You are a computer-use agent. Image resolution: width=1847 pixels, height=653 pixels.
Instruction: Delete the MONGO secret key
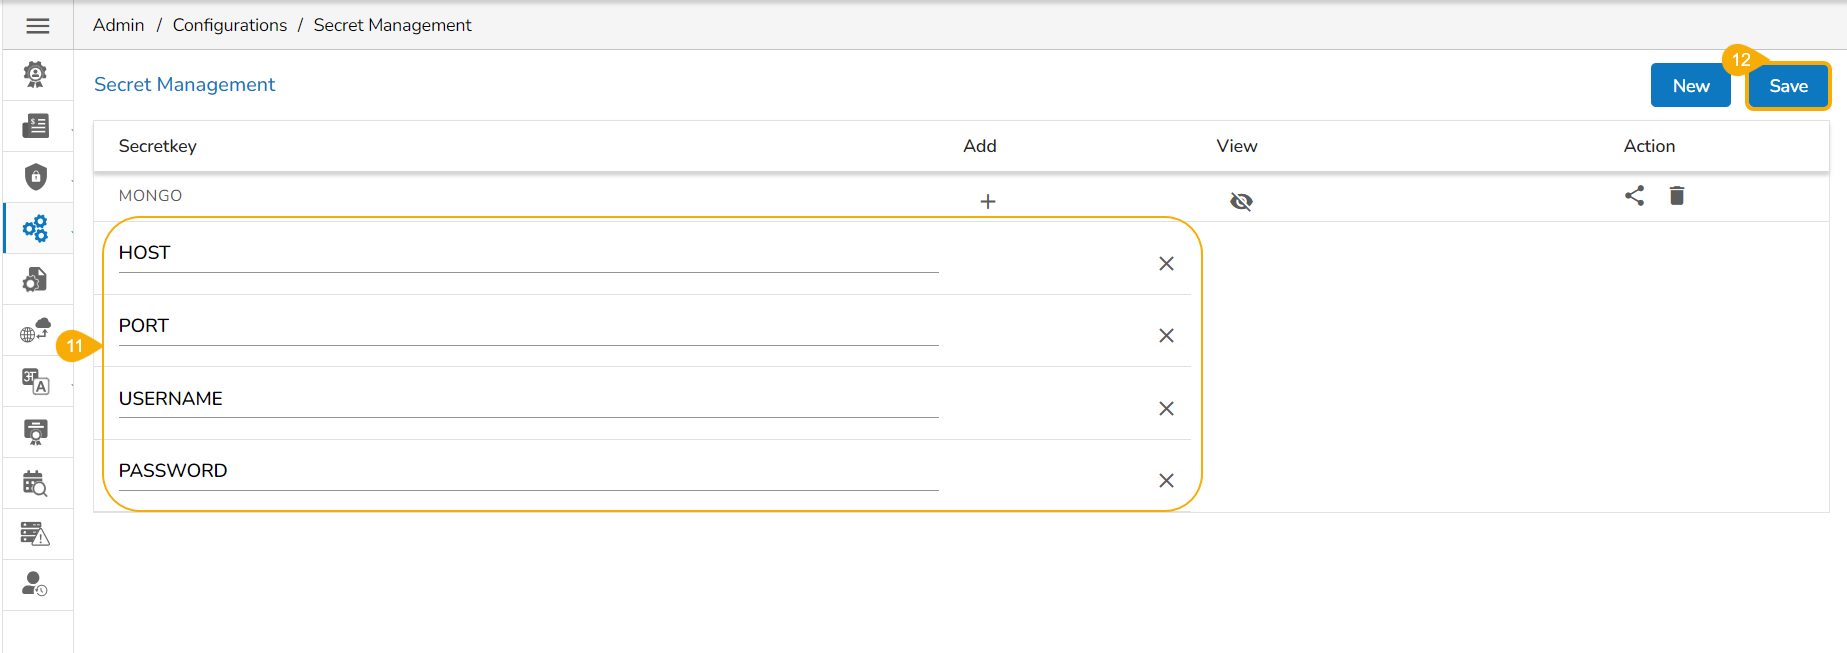(1677, 196)
